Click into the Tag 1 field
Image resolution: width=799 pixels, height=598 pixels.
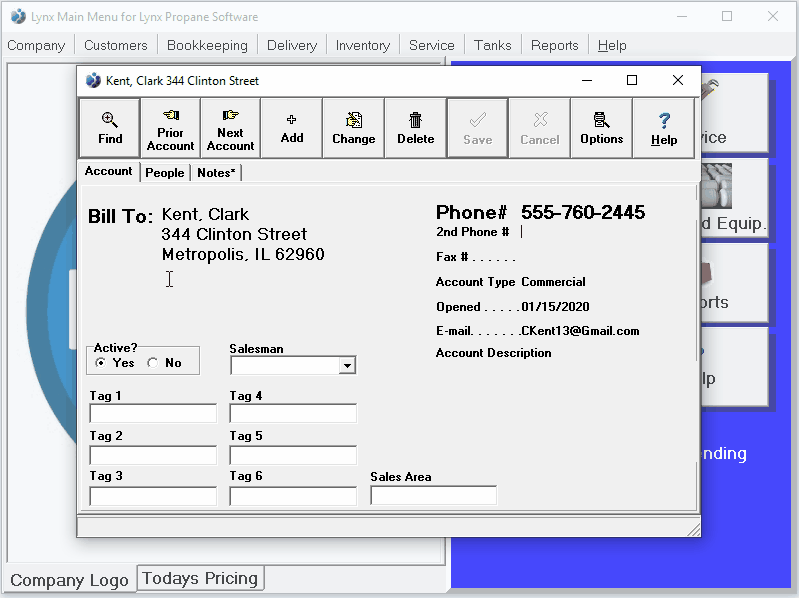pos(153,414)
